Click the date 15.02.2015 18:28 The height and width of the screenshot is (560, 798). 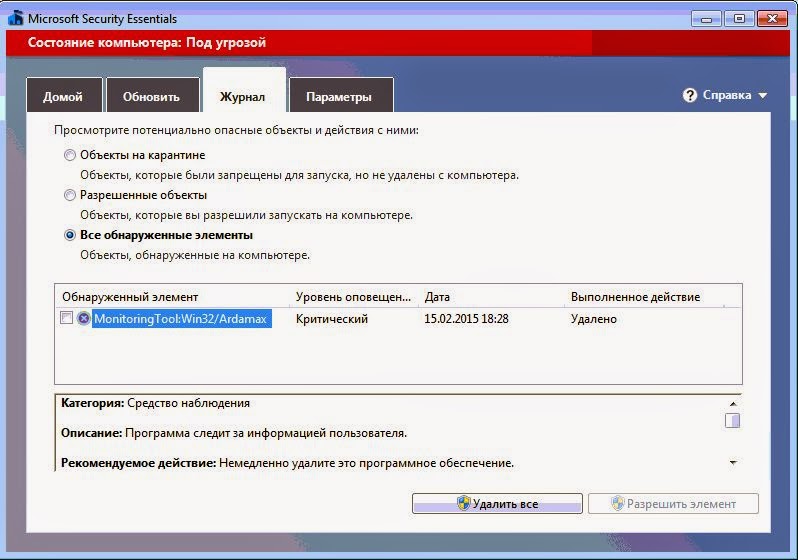[x=466, y=319]
